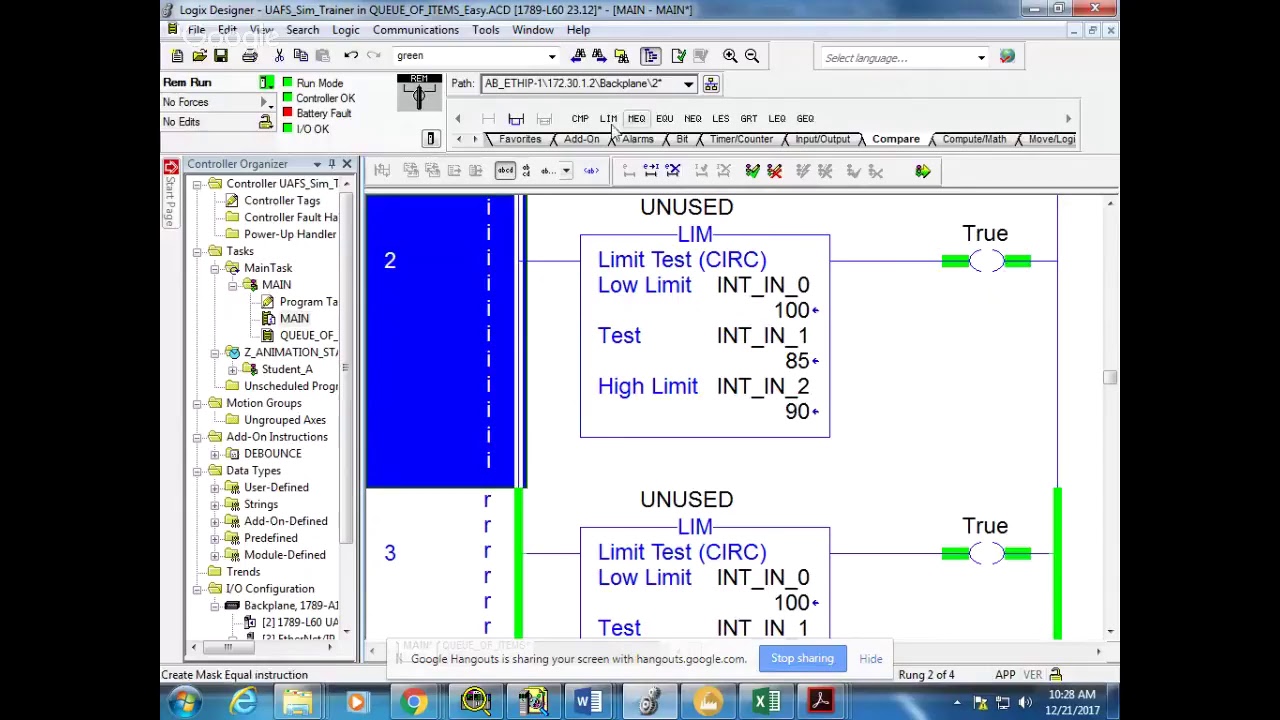
Task: Collapse the I/O Configuration folder node
Action: pos(198,589)
